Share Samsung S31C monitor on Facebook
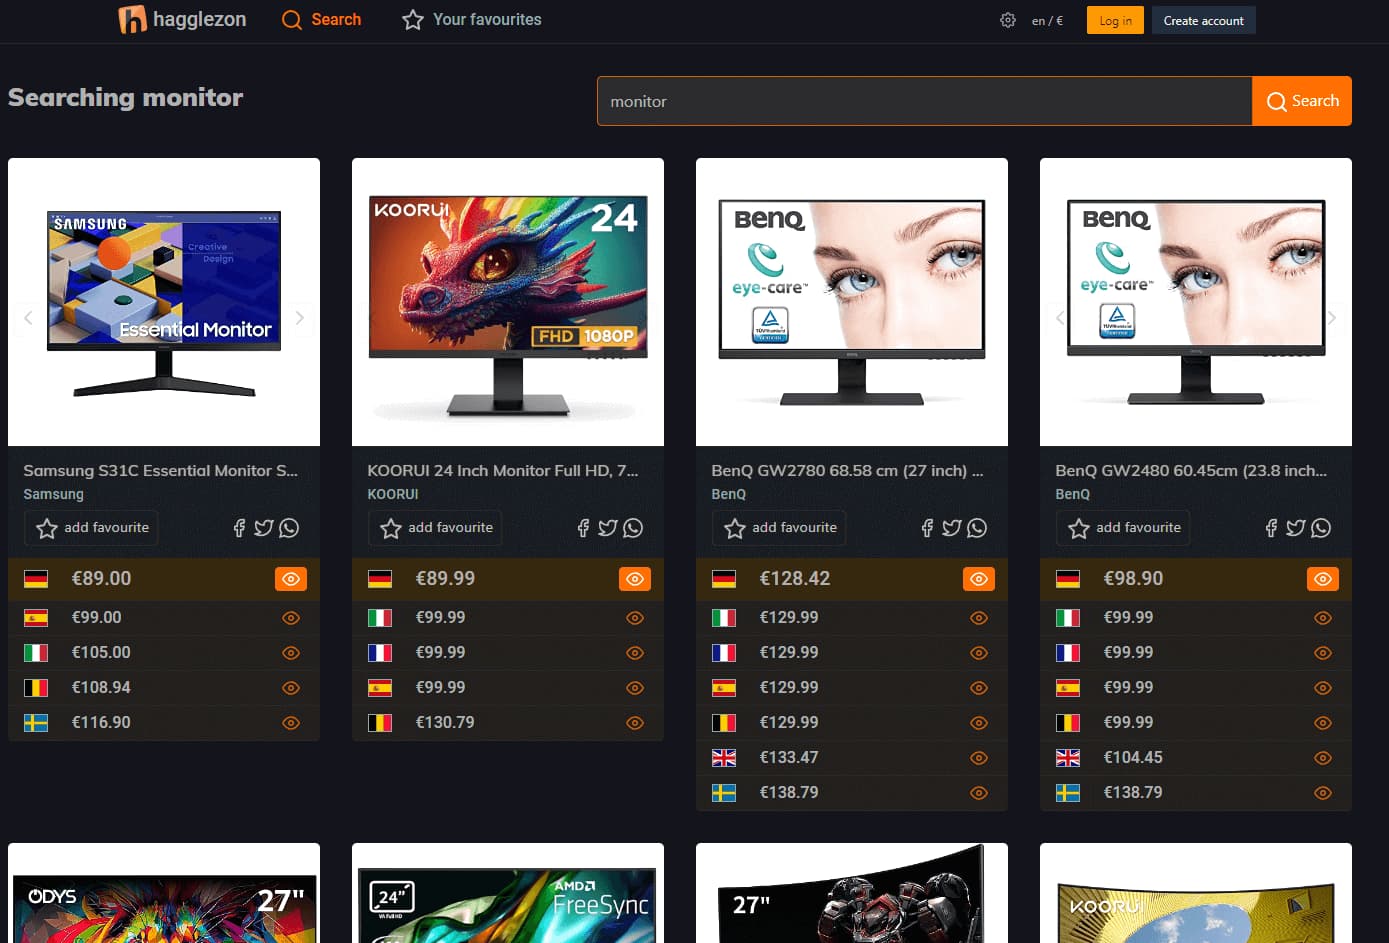The height and width of the screenshot is (943, 1389). click(x=239, y=528)
